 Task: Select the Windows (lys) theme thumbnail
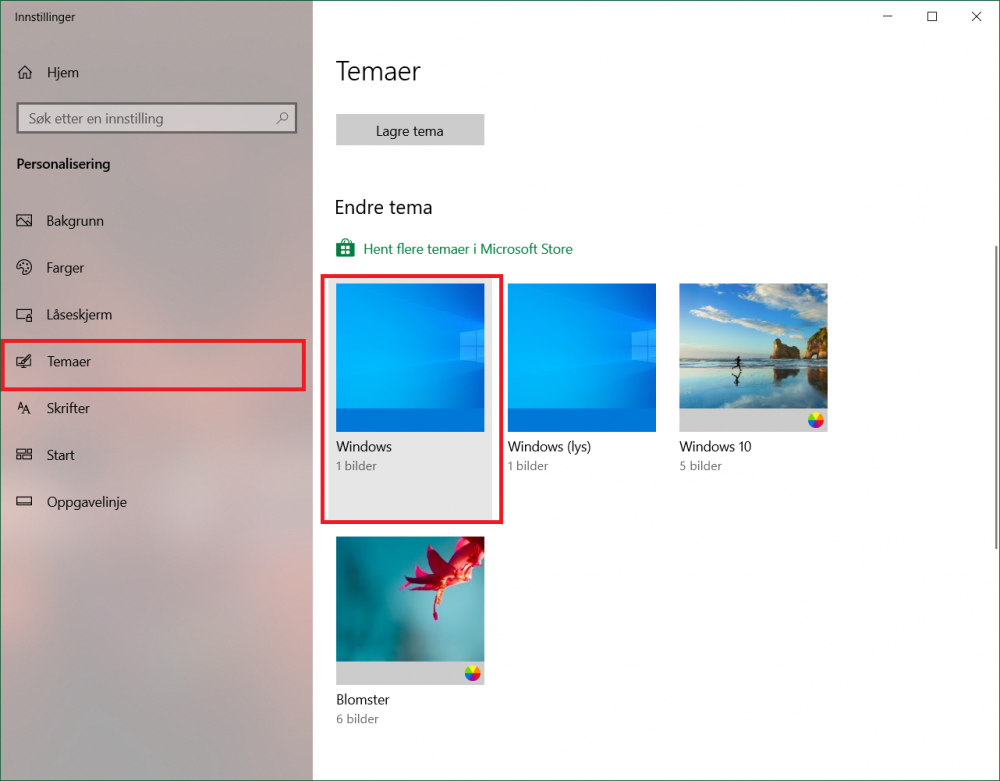pos(582,358)
